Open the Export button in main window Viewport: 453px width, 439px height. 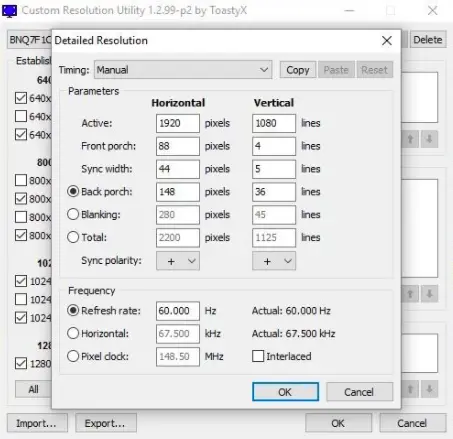[x=106, y=423]
